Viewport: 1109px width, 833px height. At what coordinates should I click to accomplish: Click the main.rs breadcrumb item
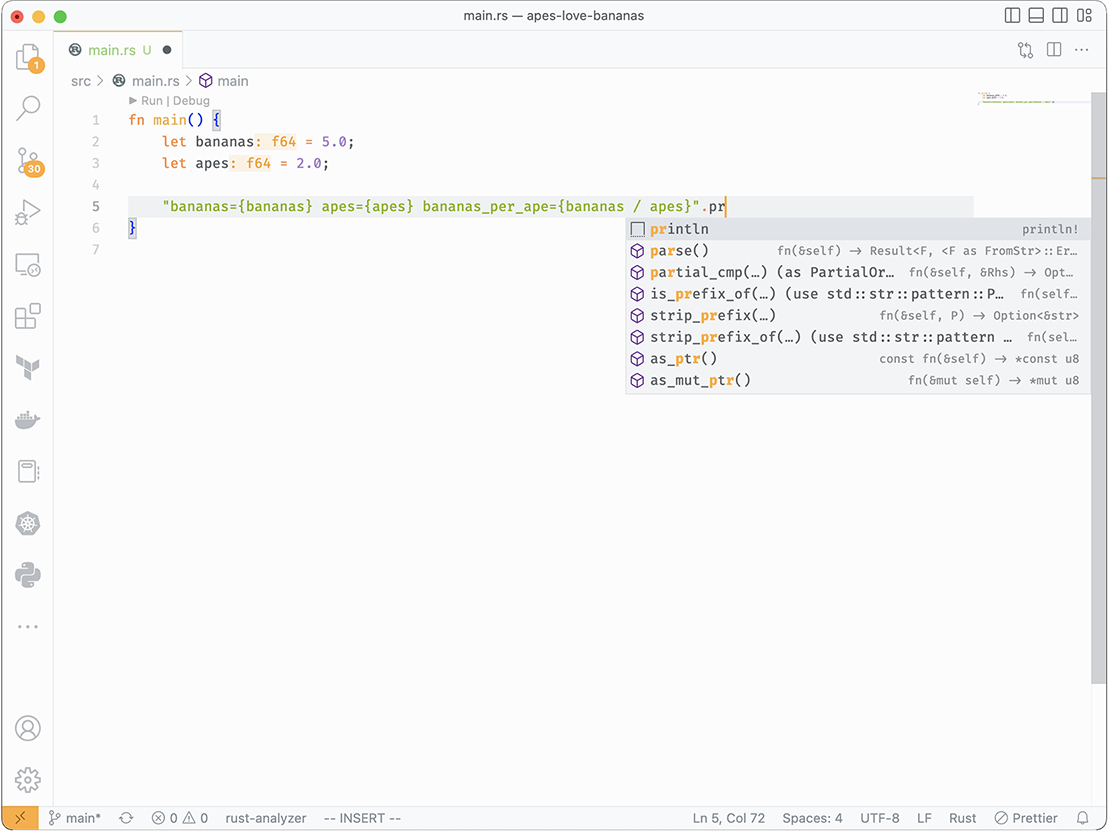pyautogui.click(x=146, y=81)
